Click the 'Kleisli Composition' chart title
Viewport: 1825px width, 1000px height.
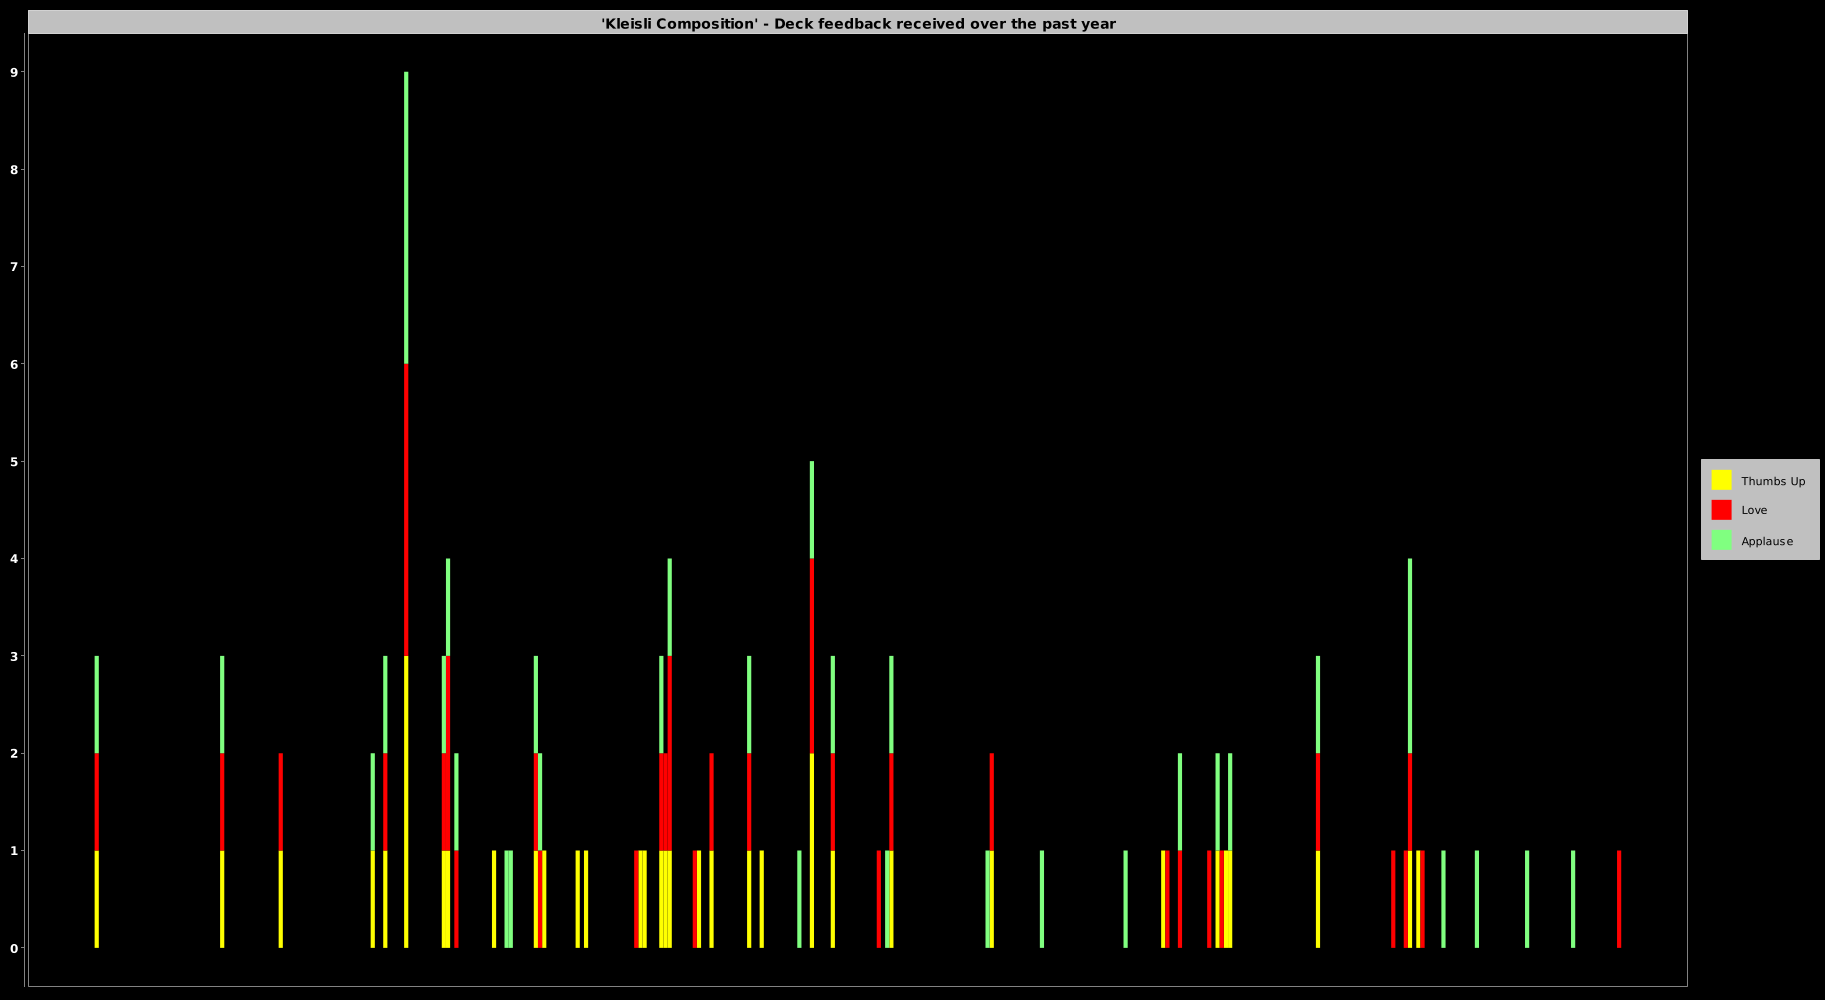(858, 23)
